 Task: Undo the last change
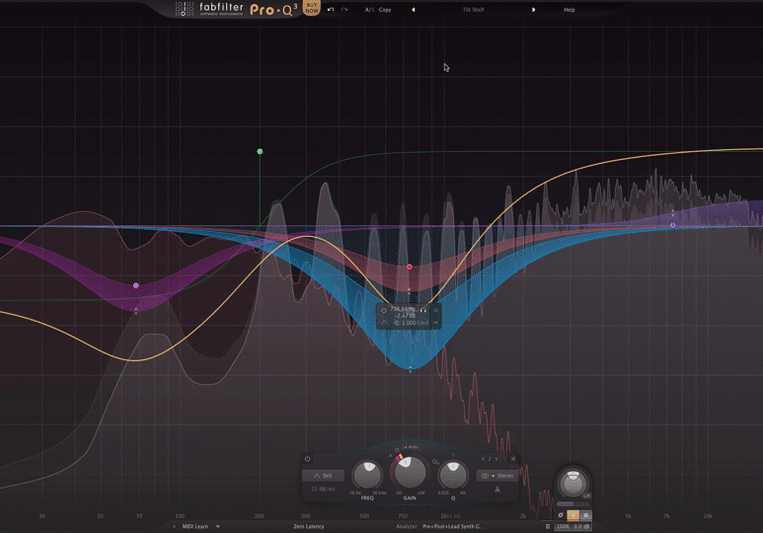[331, 9]
